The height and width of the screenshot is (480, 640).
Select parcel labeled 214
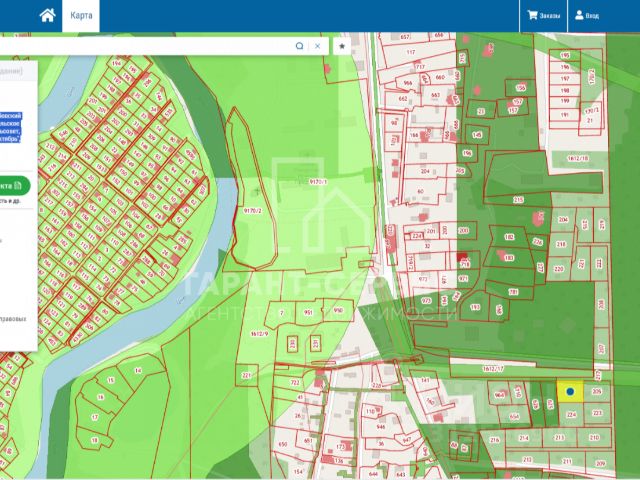click(524, 438)
